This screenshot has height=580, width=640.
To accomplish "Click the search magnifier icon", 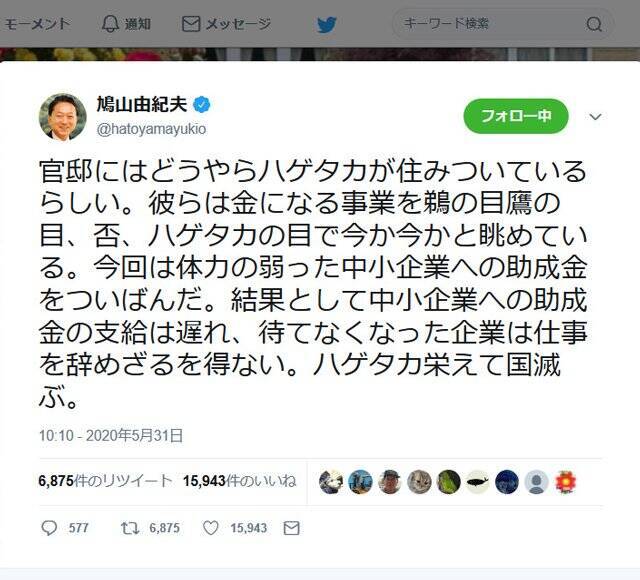I will click(x=594, y=24).
